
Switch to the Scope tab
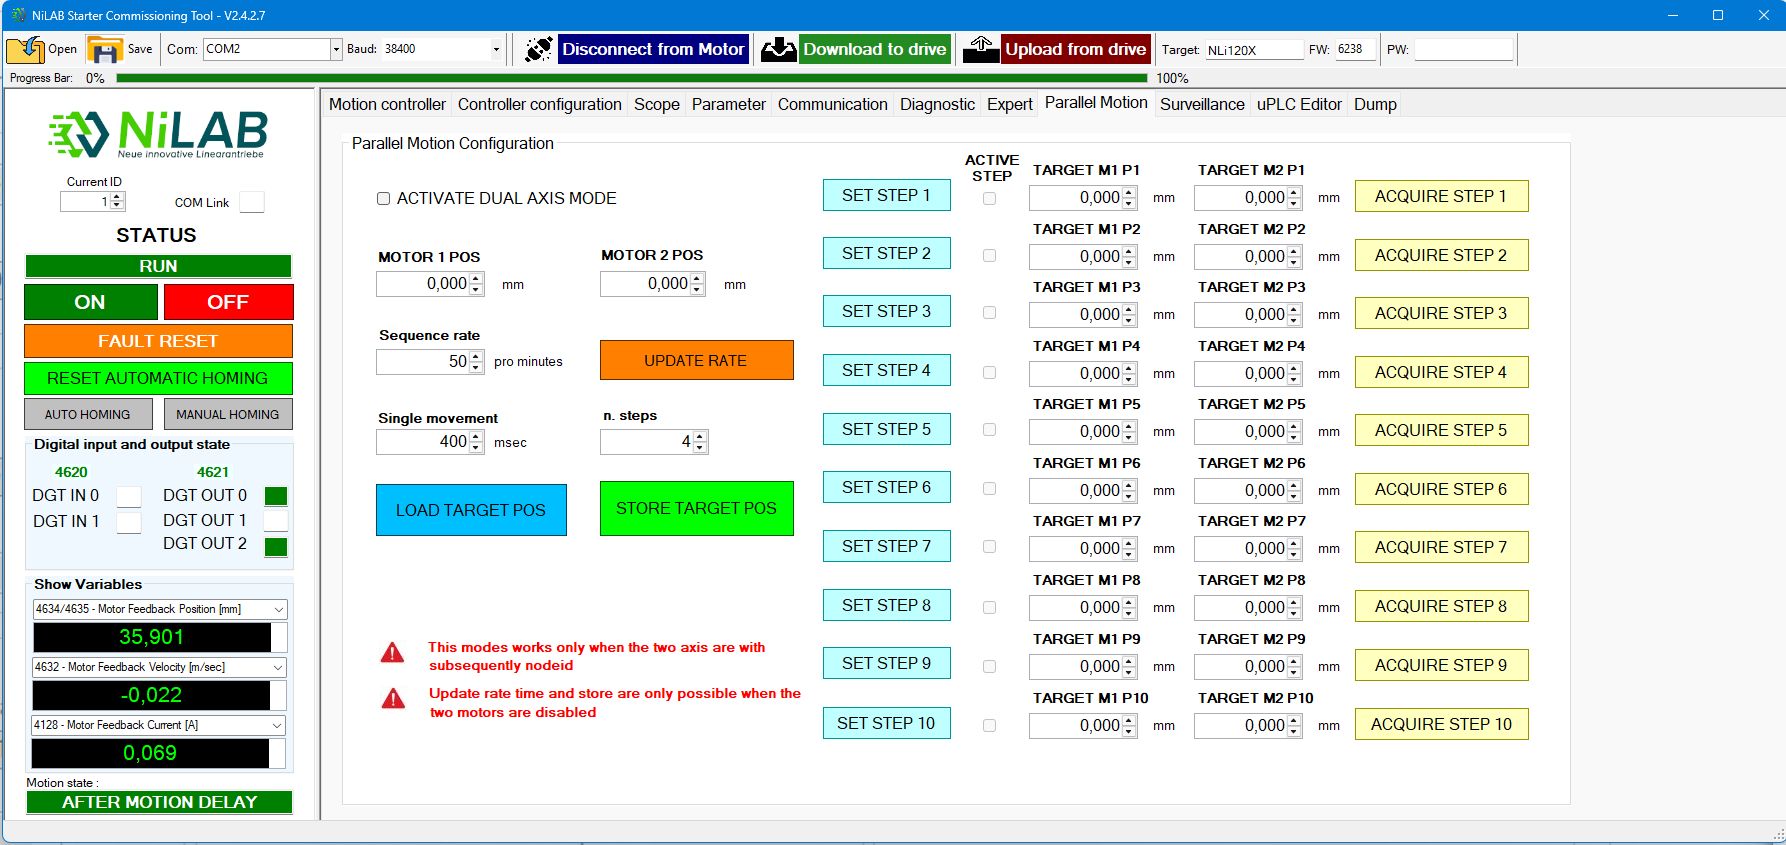656,104
